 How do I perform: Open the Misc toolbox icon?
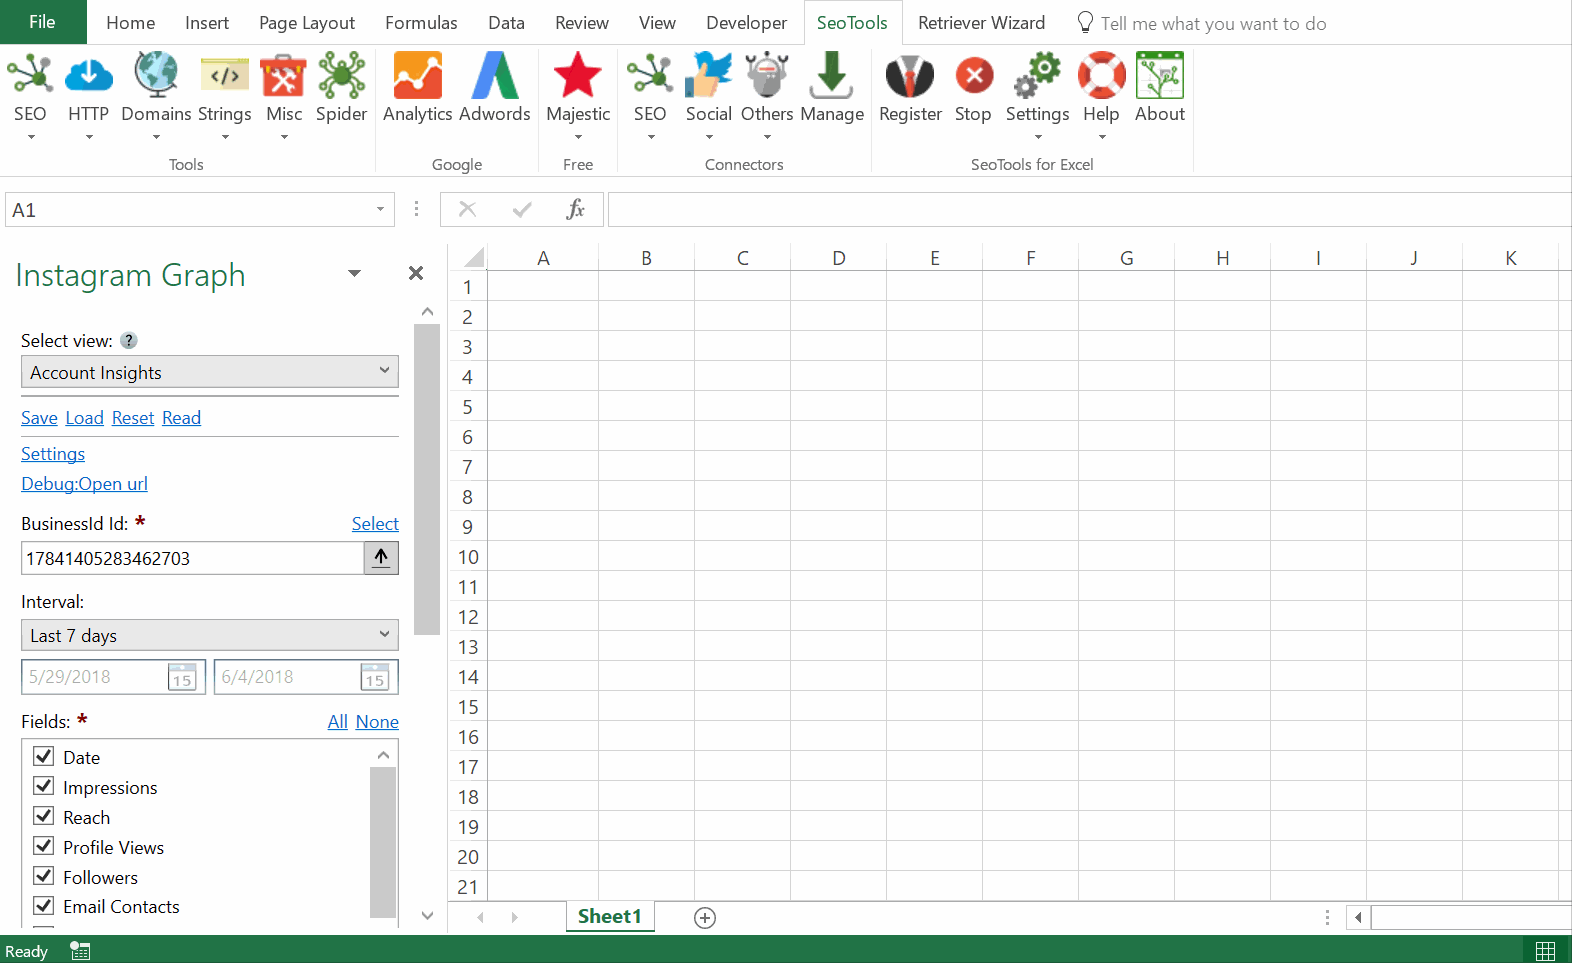point(284,76)
